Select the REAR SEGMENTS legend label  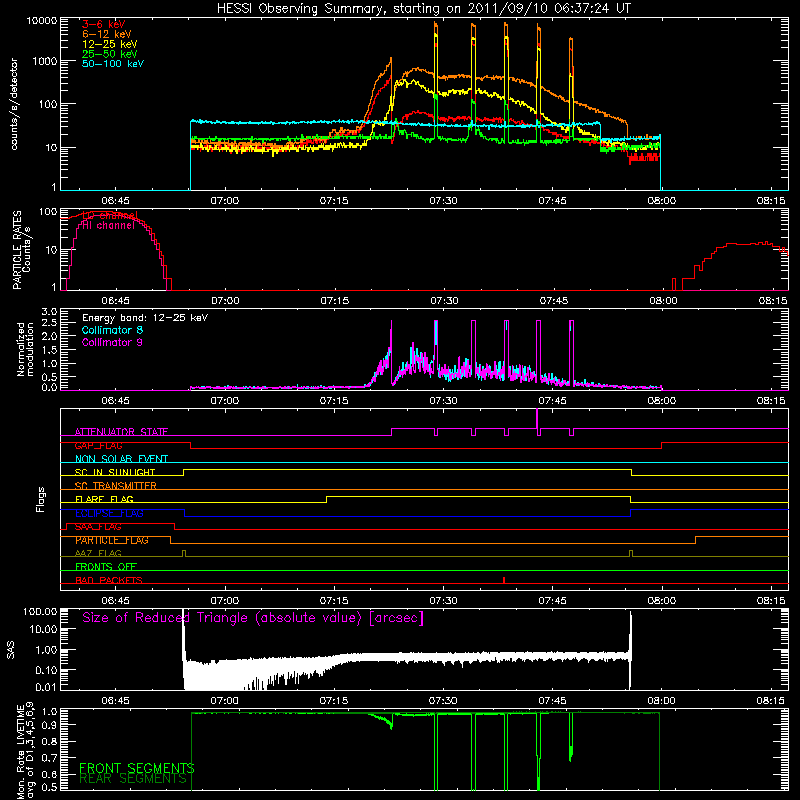133,779
